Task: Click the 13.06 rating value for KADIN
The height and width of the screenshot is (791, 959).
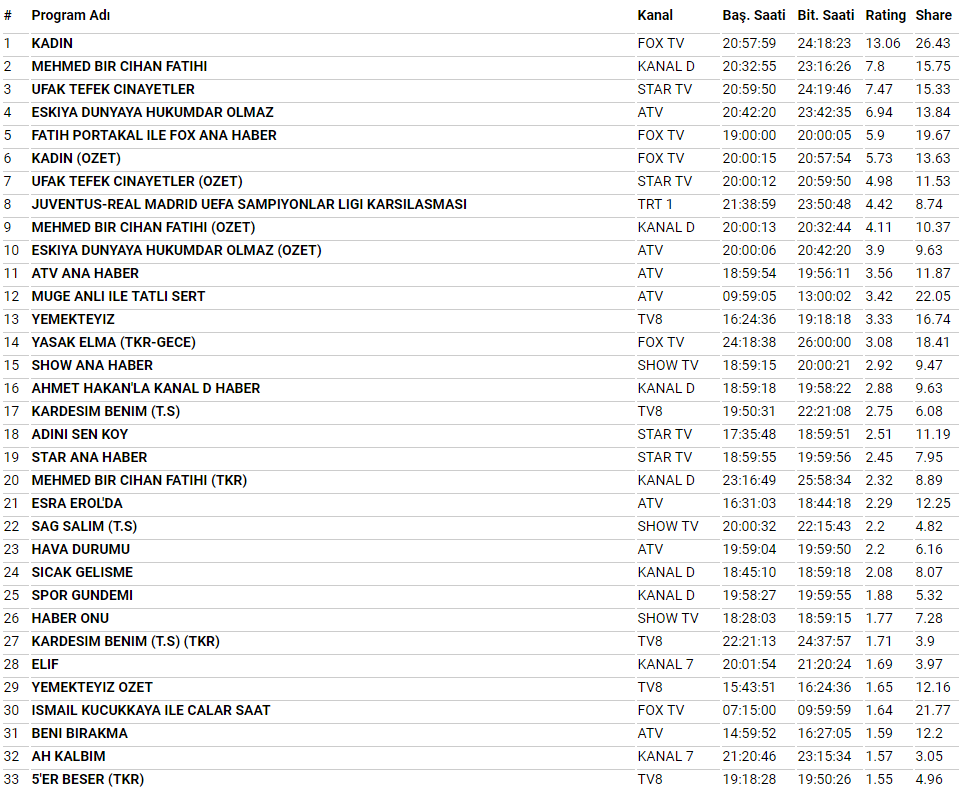Action: click(x=882, y=43)
